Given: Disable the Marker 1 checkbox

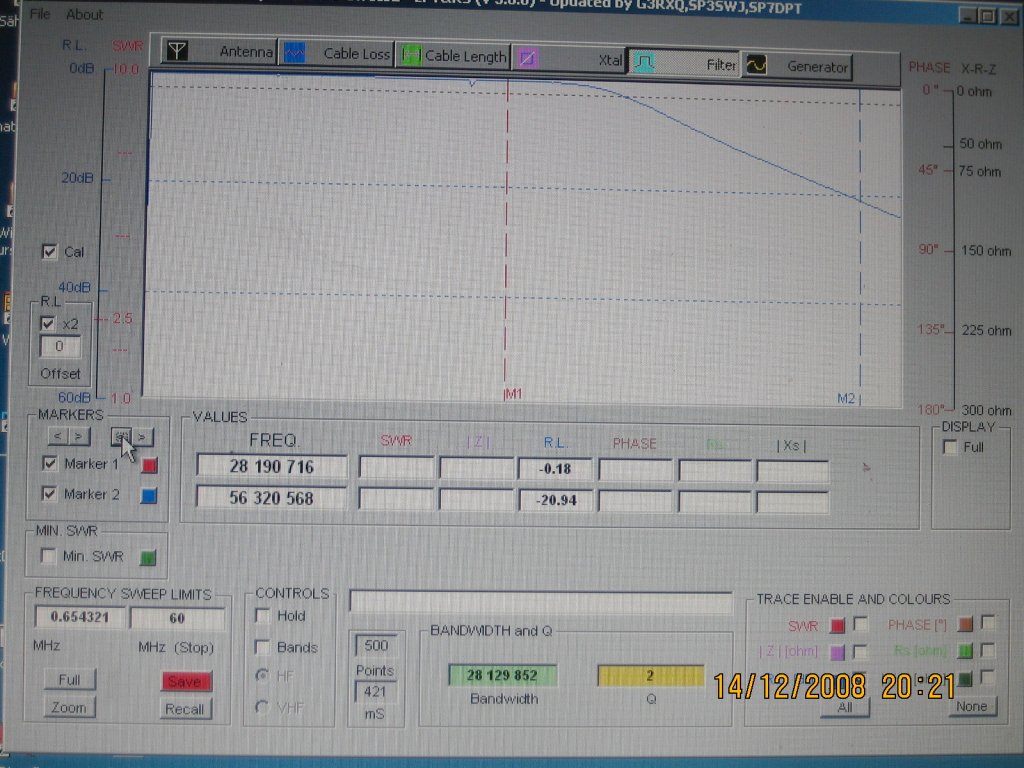Looking at the screenshot, I should [50, 464].
